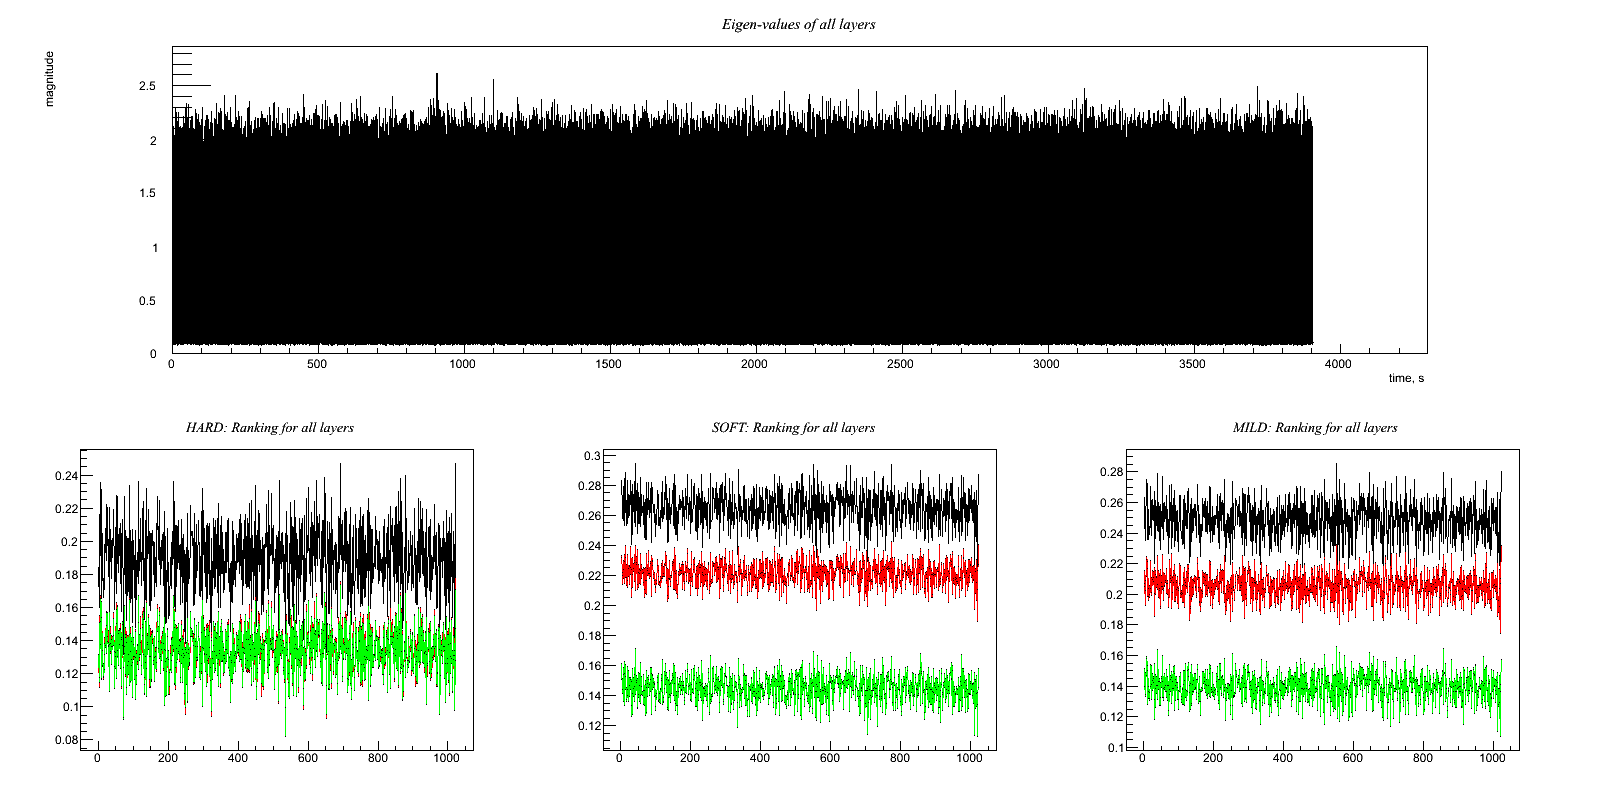Click the 'time, s' x-axis label

tap(1406, 378)
